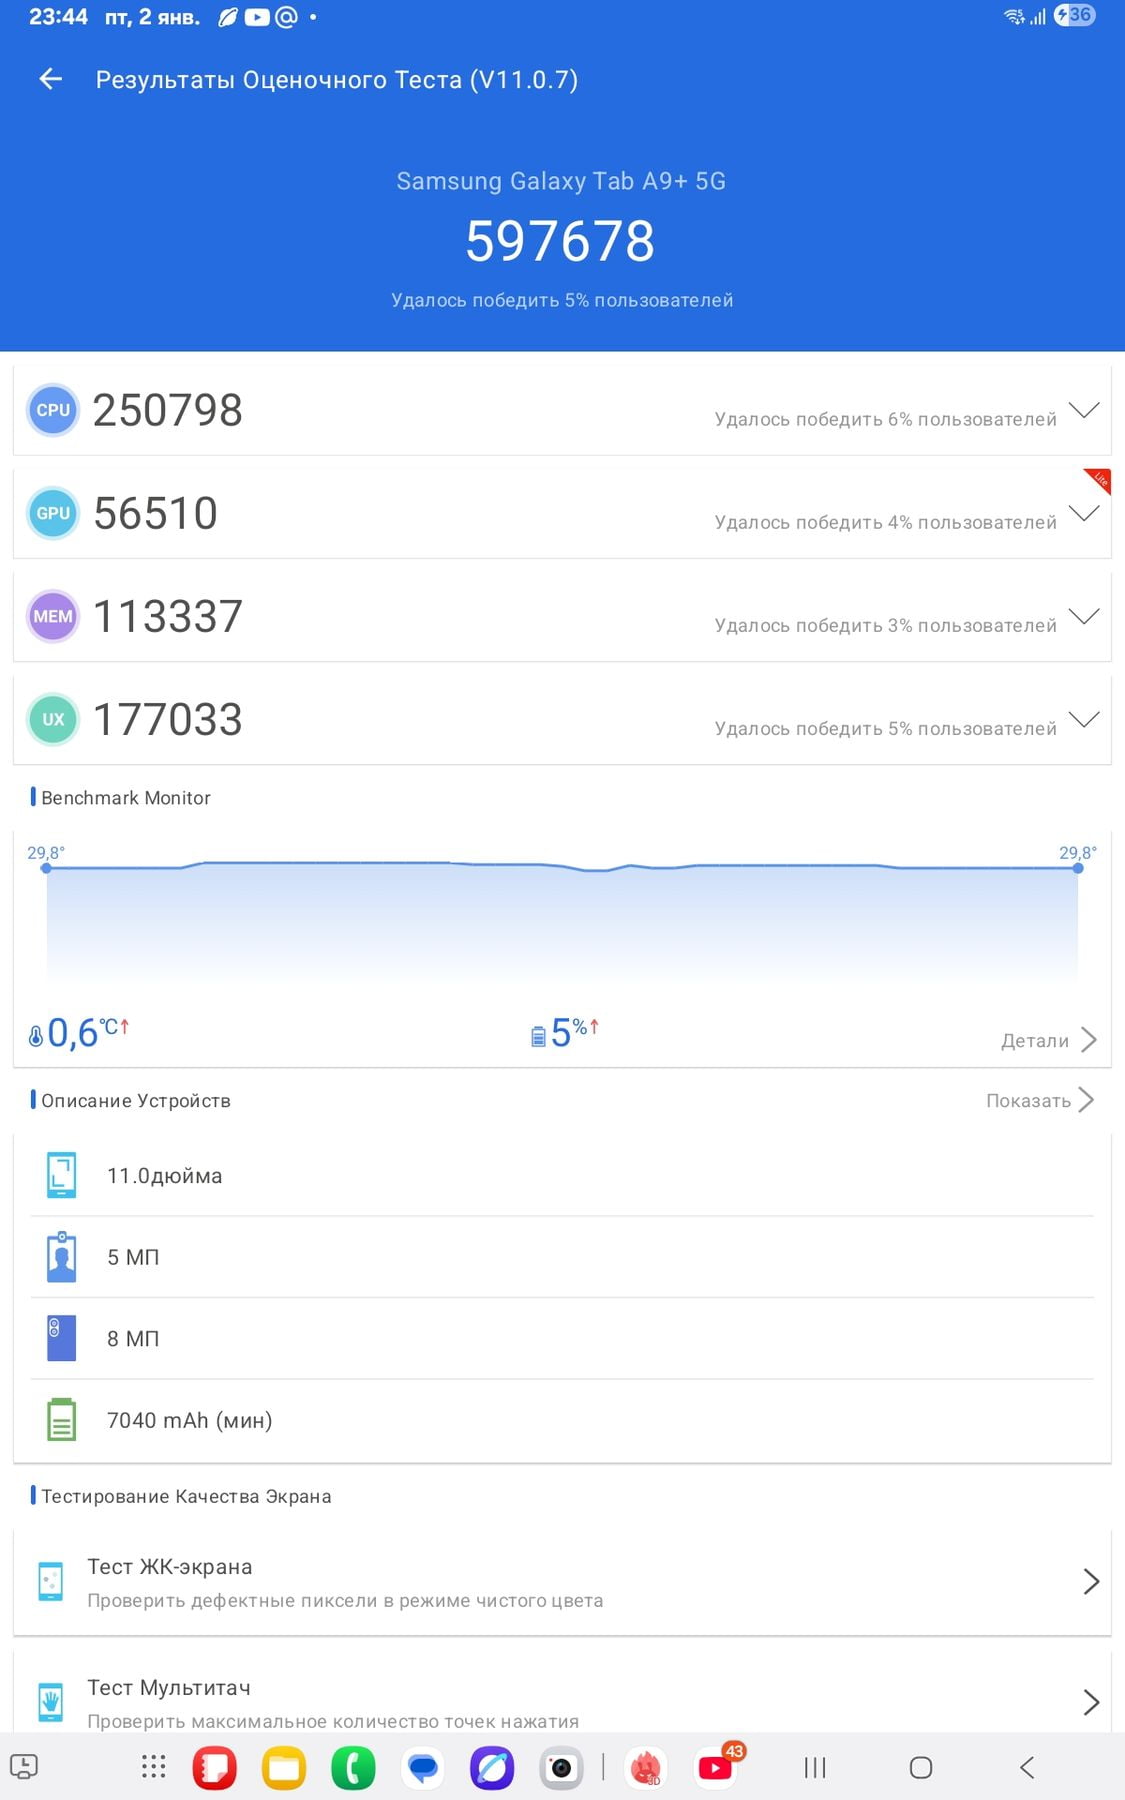Tap the rear camera icon beside 8 МП
The height and width of the screenshot is (1800, 1125).
coord(61,1338)
